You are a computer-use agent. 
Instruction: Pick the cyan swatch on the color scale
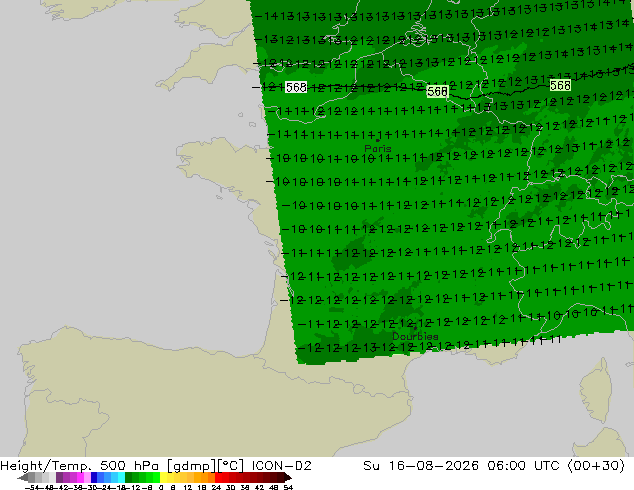(x=121, y=478)
